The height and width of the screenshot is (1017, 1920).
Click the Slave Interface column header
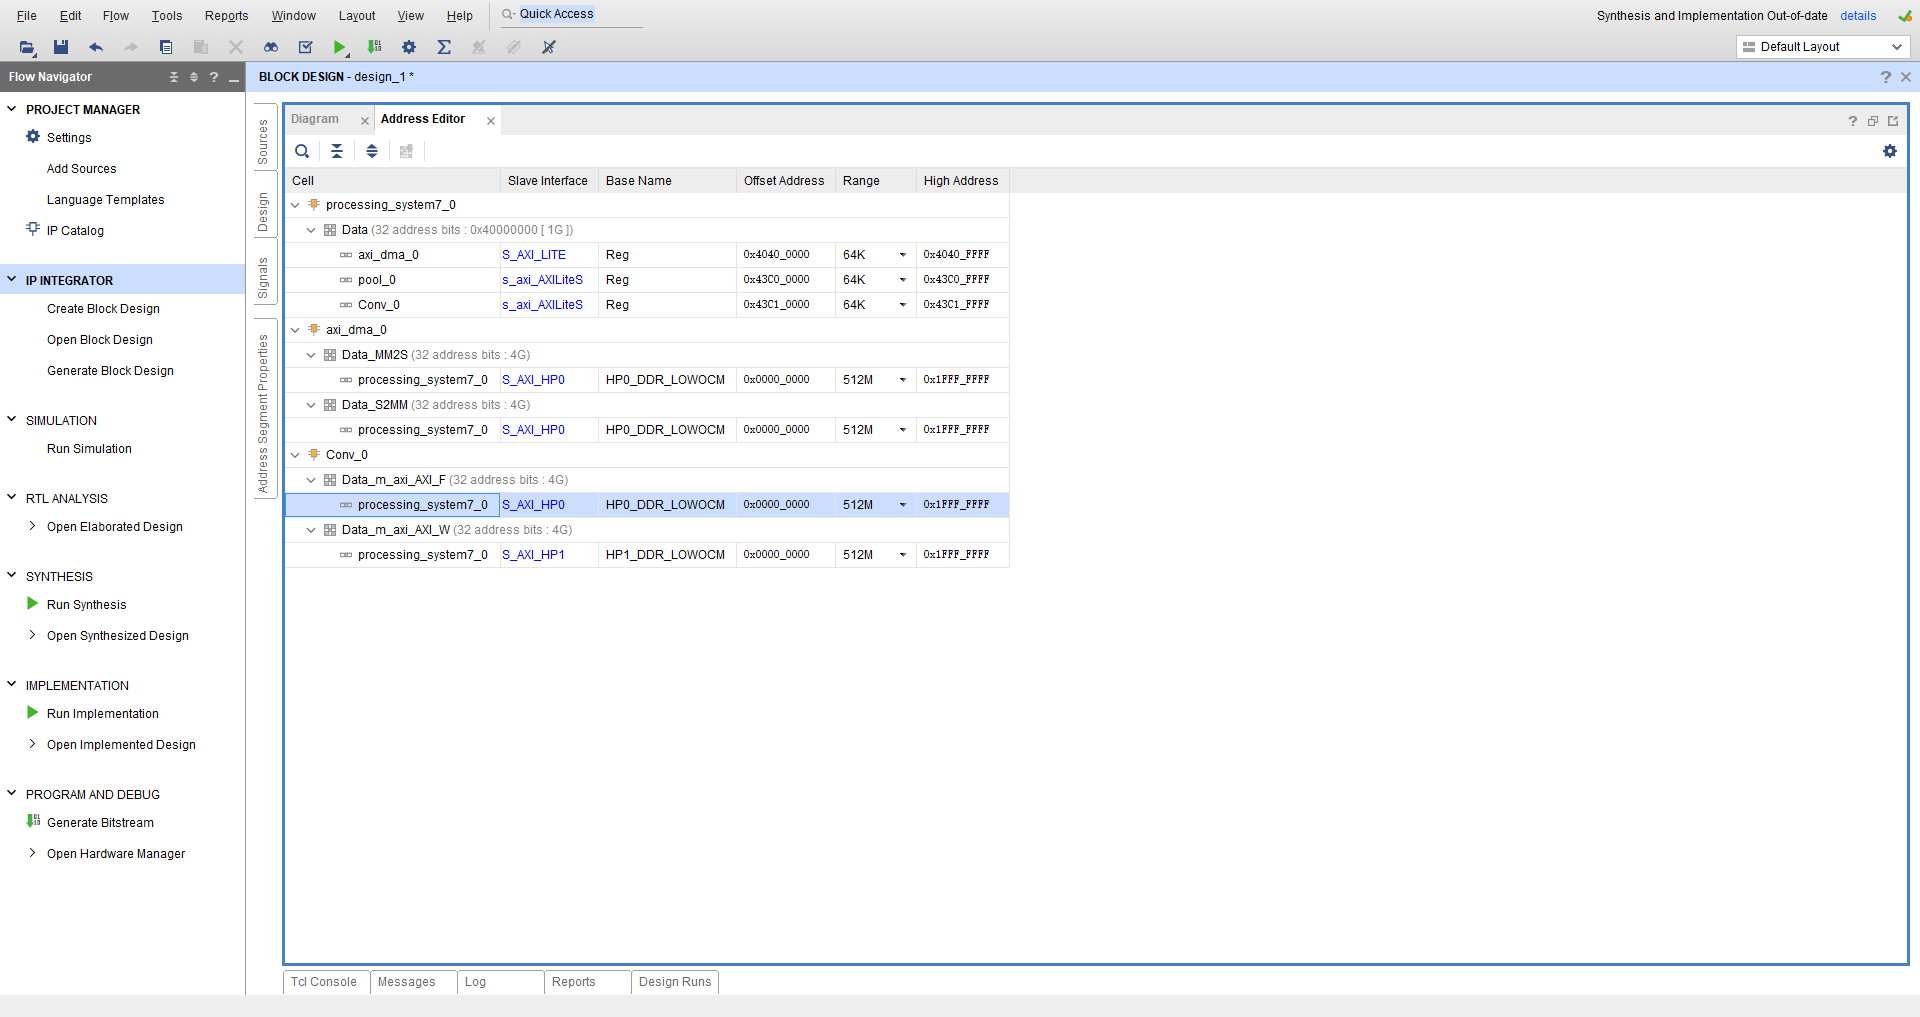pyautogui.click(x=548, y=181)
